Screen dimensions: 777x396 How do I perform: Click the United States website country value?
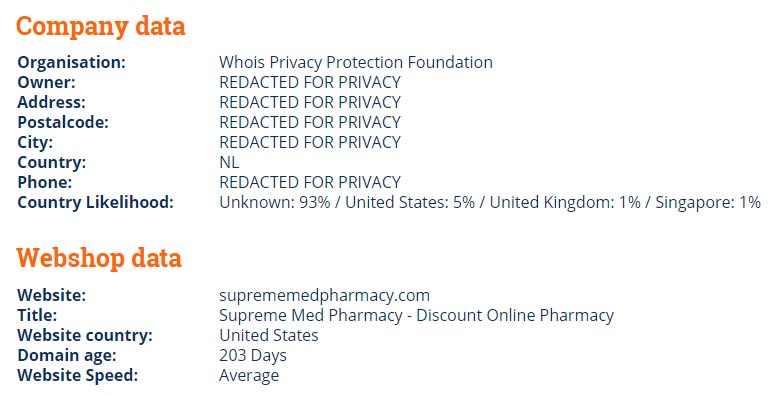point(269,336)
